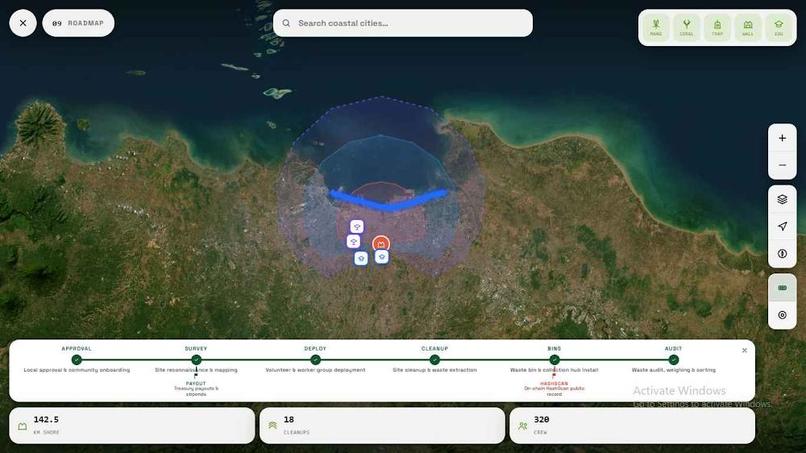Focus the Search coastal cities field
The width and height of the screenshot is (806, 453).
(x=403, y=23)
